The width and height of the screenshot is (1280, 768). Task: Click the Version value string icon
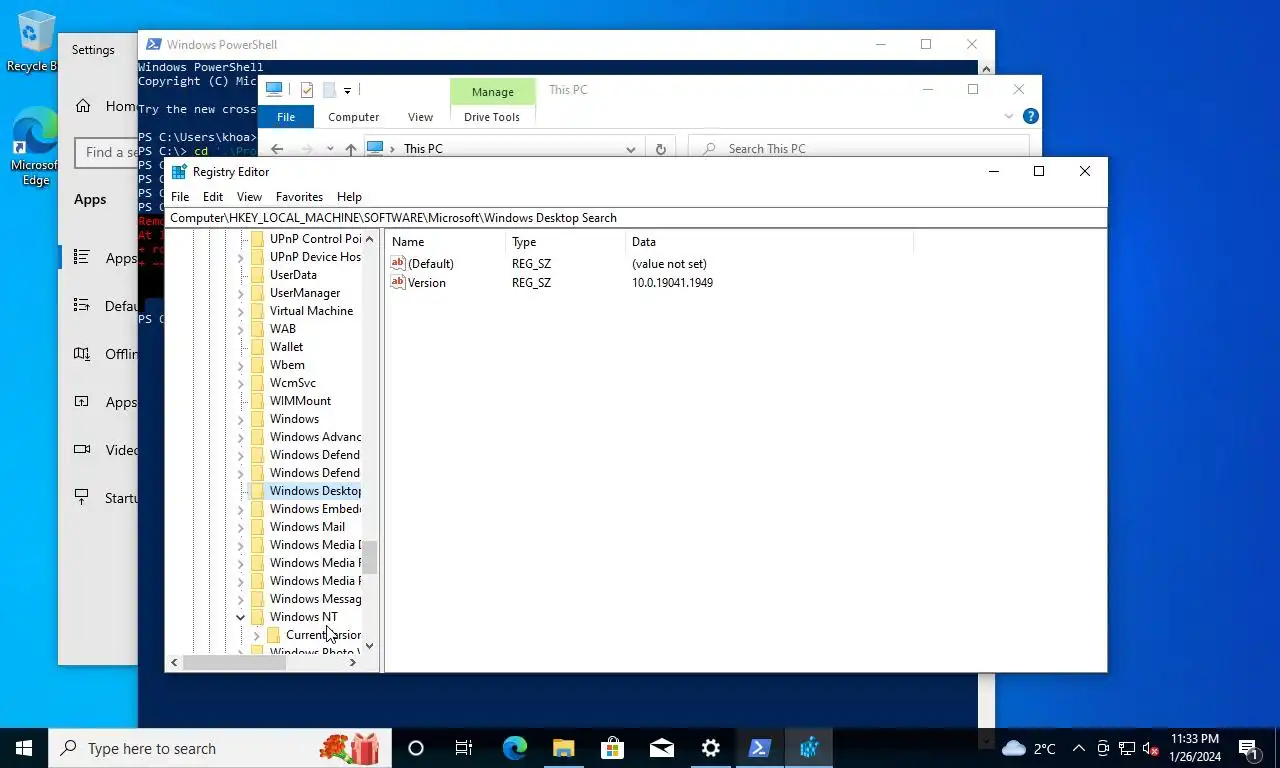pos(398,283)
